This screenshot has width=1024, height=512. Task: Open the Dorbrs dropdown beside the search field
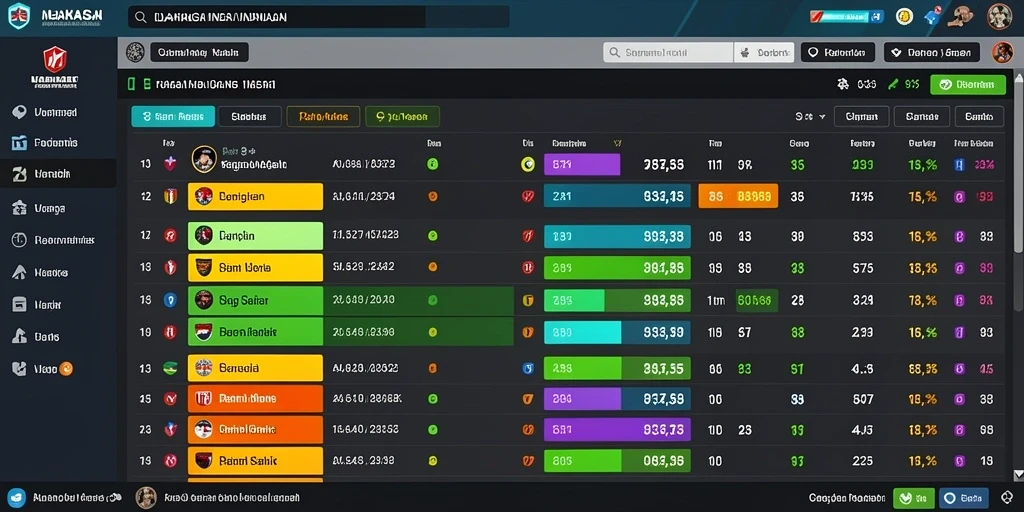click(x=764, y=52)
